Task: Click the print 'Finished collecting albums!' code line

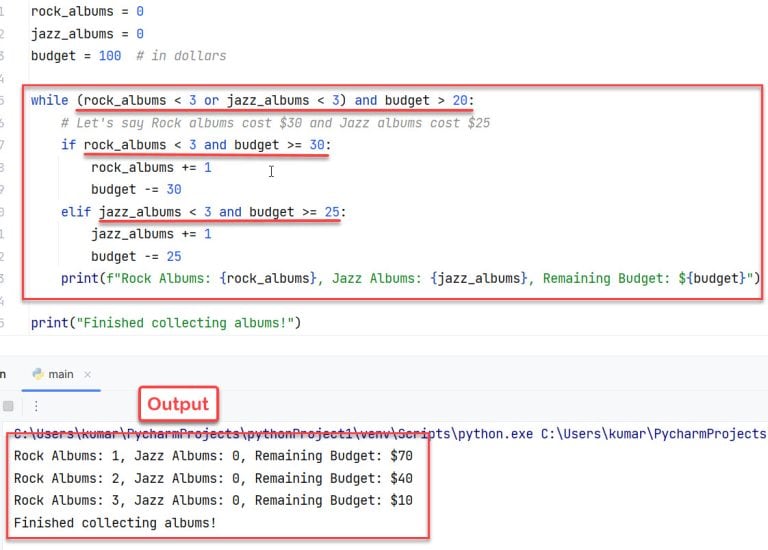Action: coord(166,323)
